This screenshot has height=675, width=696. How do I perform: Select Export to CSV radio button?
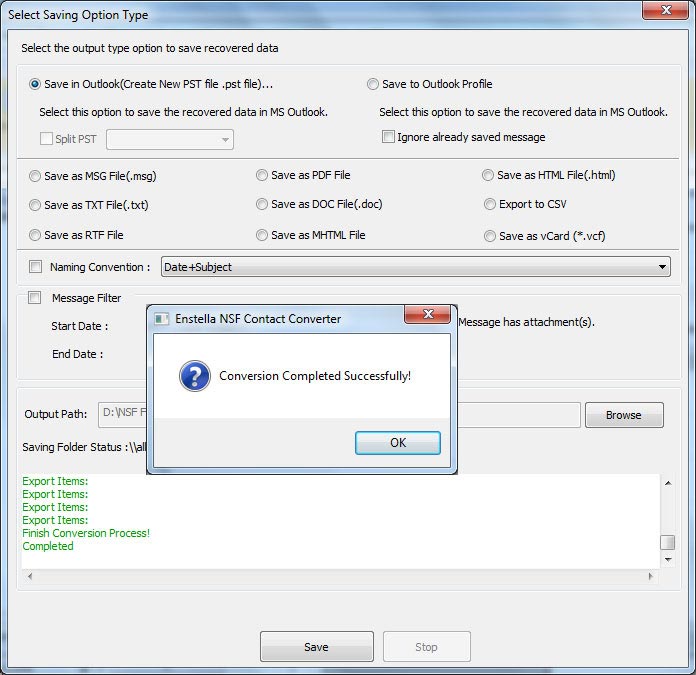point(489,205)
